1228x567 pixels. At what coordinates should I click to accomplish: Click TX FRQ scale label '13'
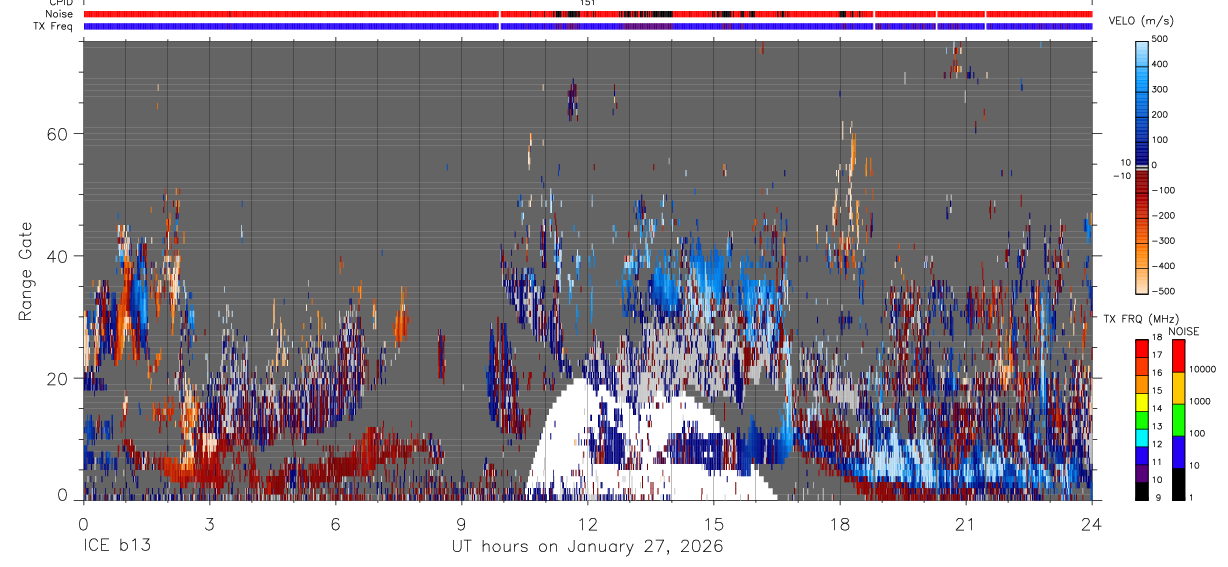(x=1158, y=428)
